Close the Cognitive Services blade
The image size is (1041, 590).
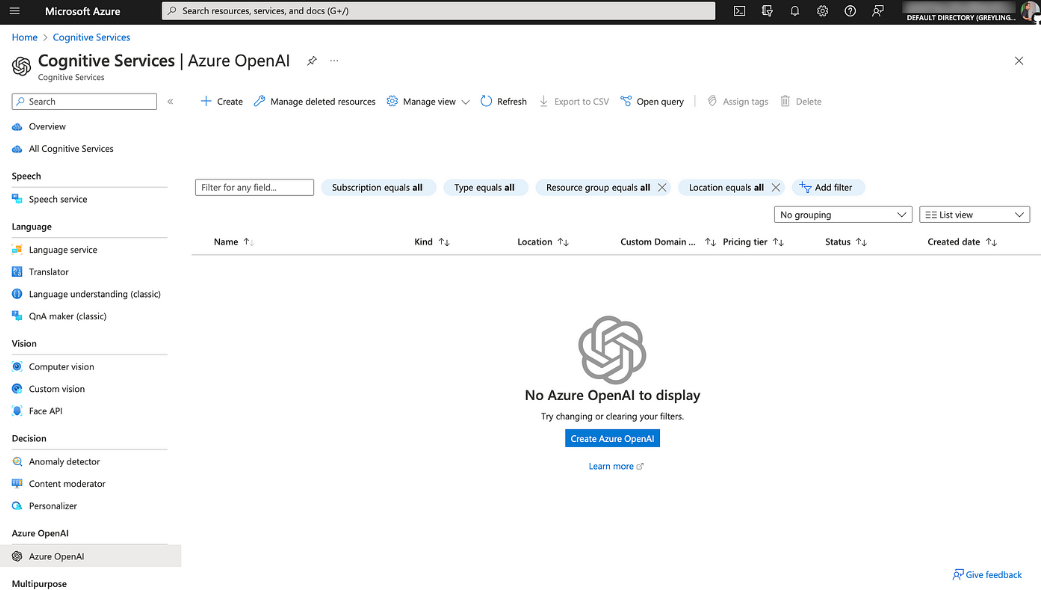click(x=1018, y=61)
